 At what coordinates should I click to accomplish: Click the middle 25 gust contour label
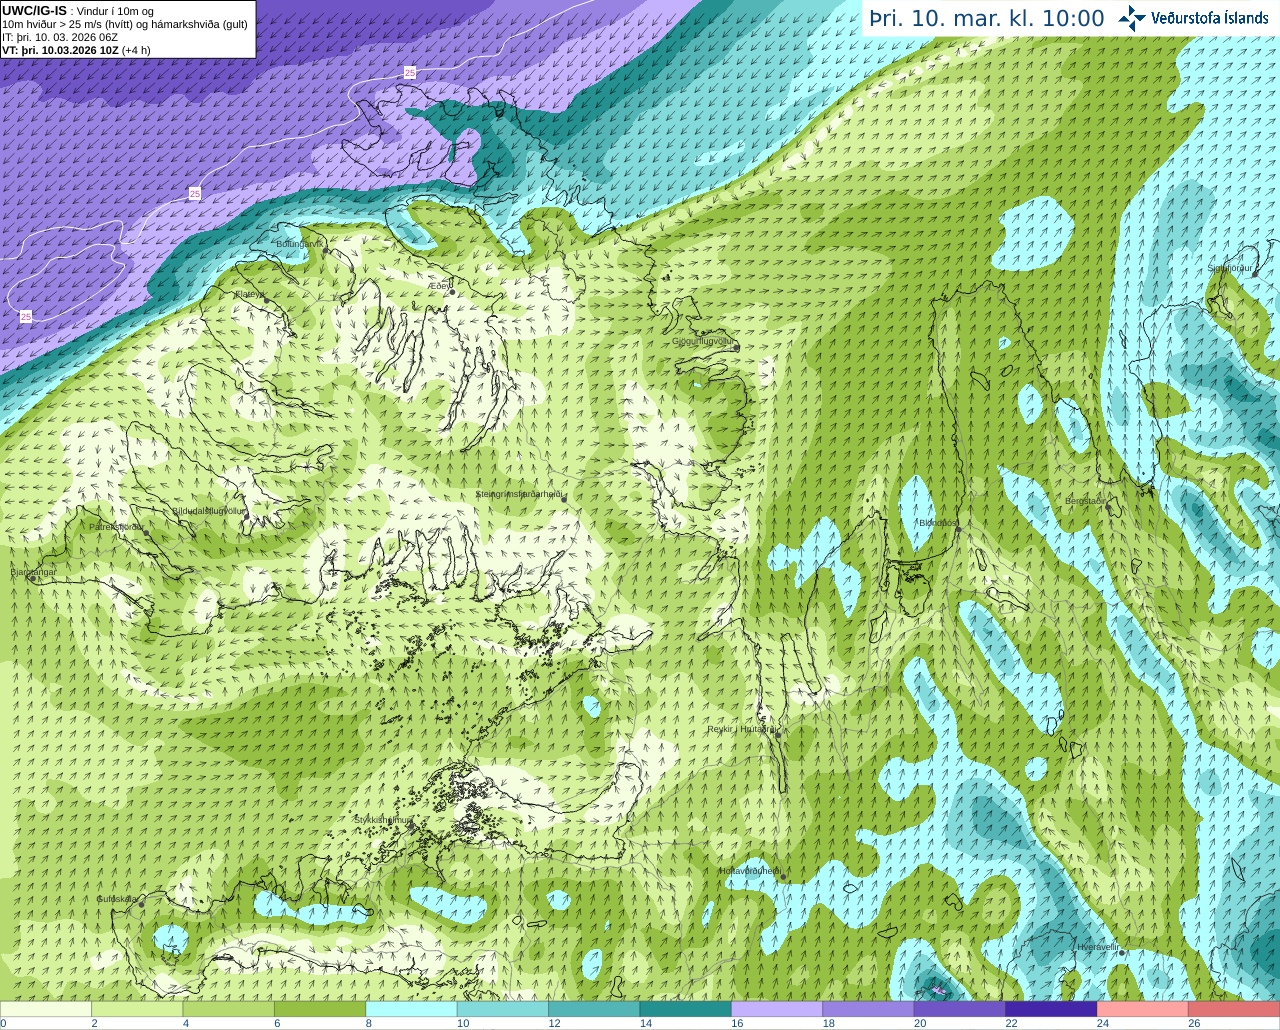pyautogui.click(x=195, y=194)
